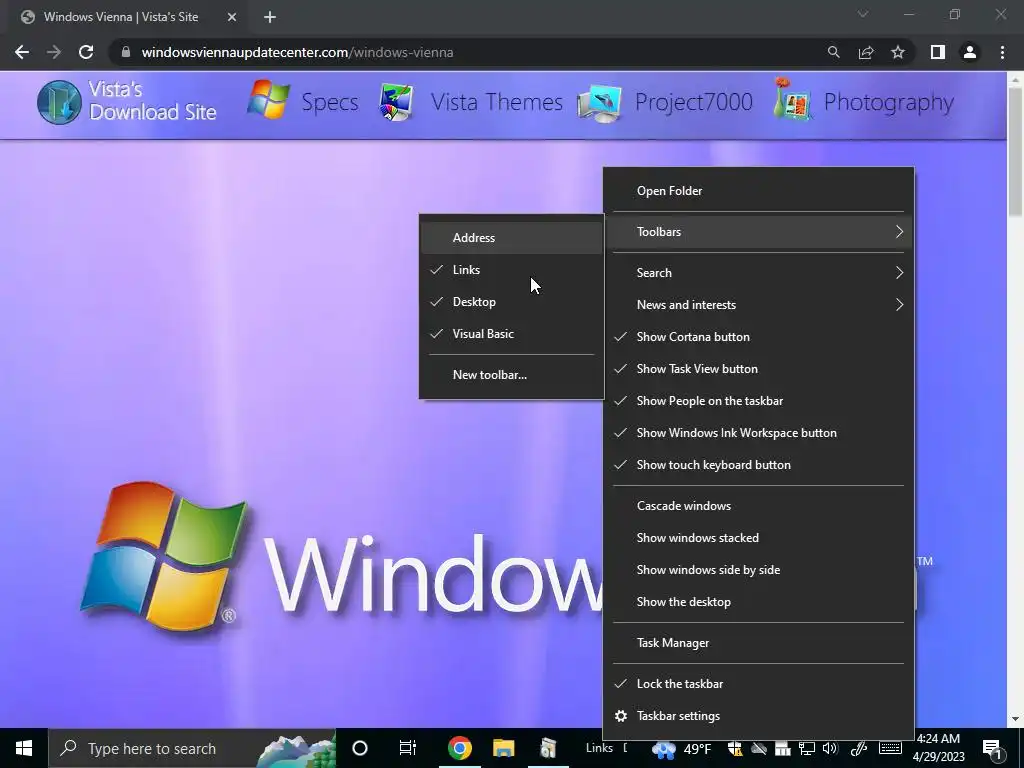The image size is (1024, 768).
Task: Open the touch keyboard tray icon
Action: click(x=890, y=748)
